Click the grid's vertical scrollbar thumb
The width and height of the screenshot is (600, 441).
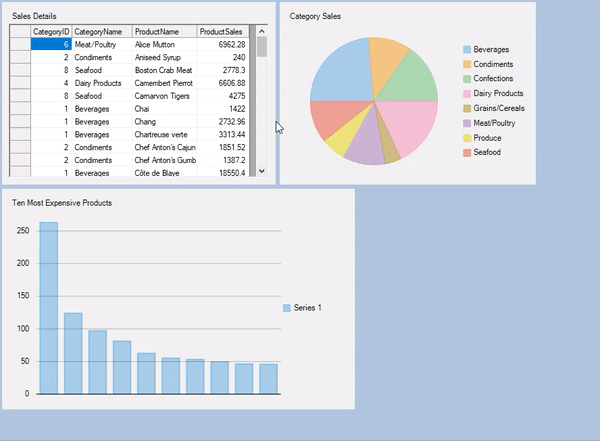262,49
